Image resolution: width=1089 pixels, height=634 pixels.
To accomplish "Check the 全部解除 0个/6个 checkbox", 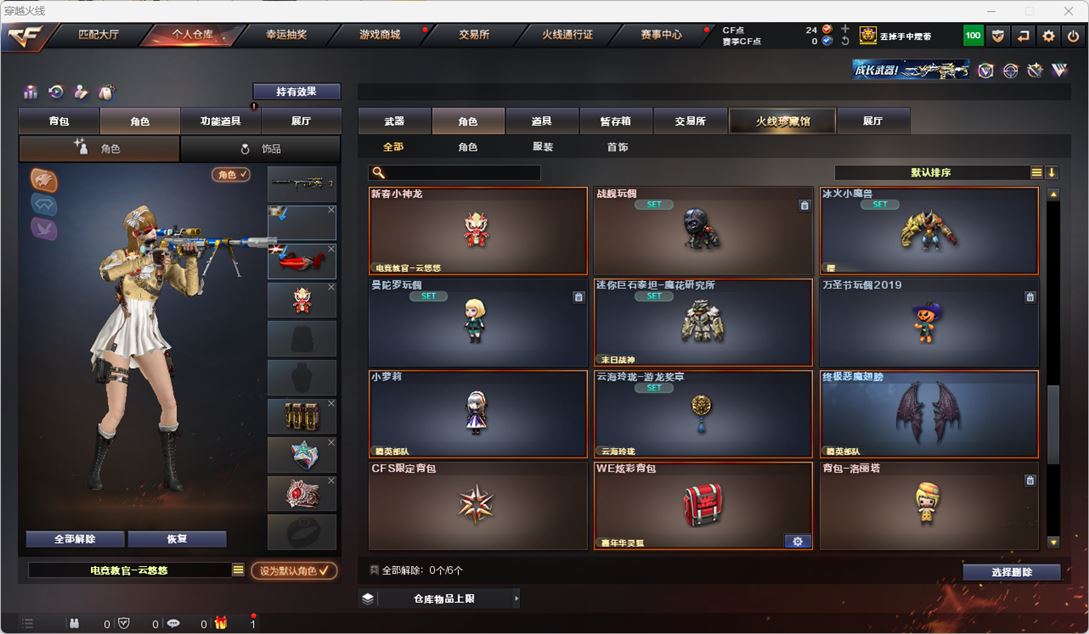I will [374, 570].
